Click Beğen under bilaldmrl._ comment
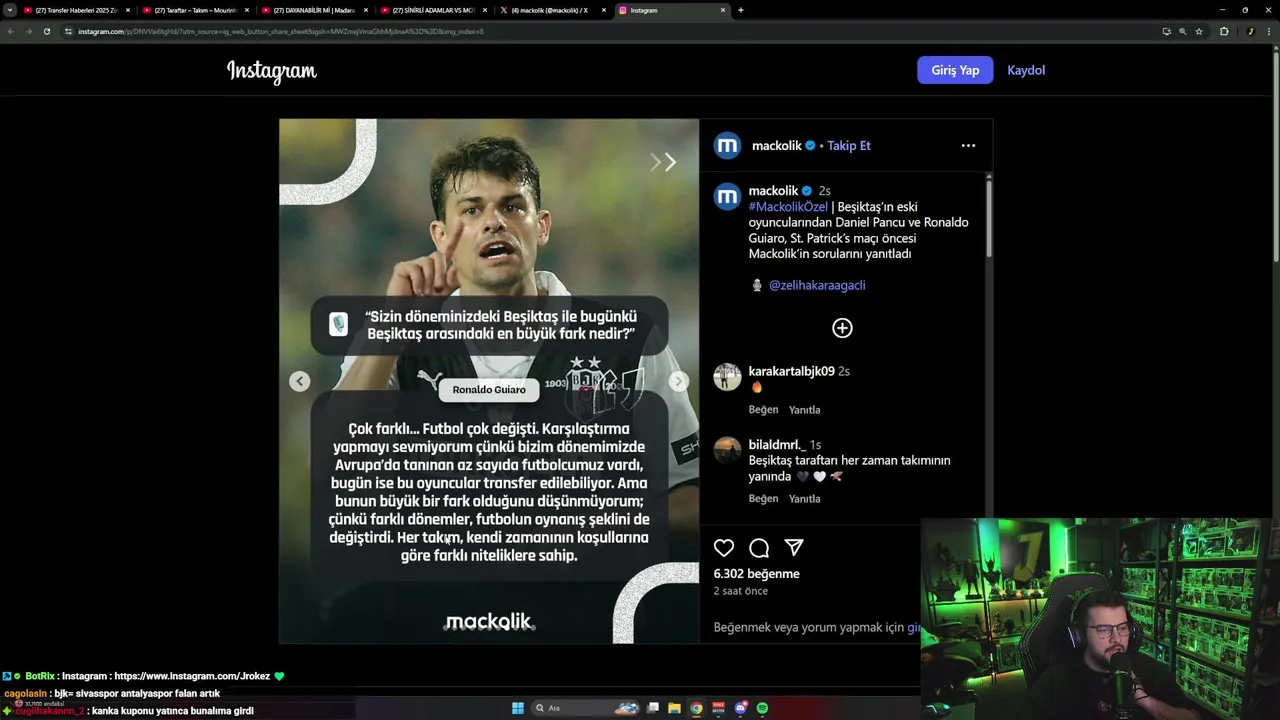The width and height of the screenshot is (1280, 720). click(x=763, y=499)
